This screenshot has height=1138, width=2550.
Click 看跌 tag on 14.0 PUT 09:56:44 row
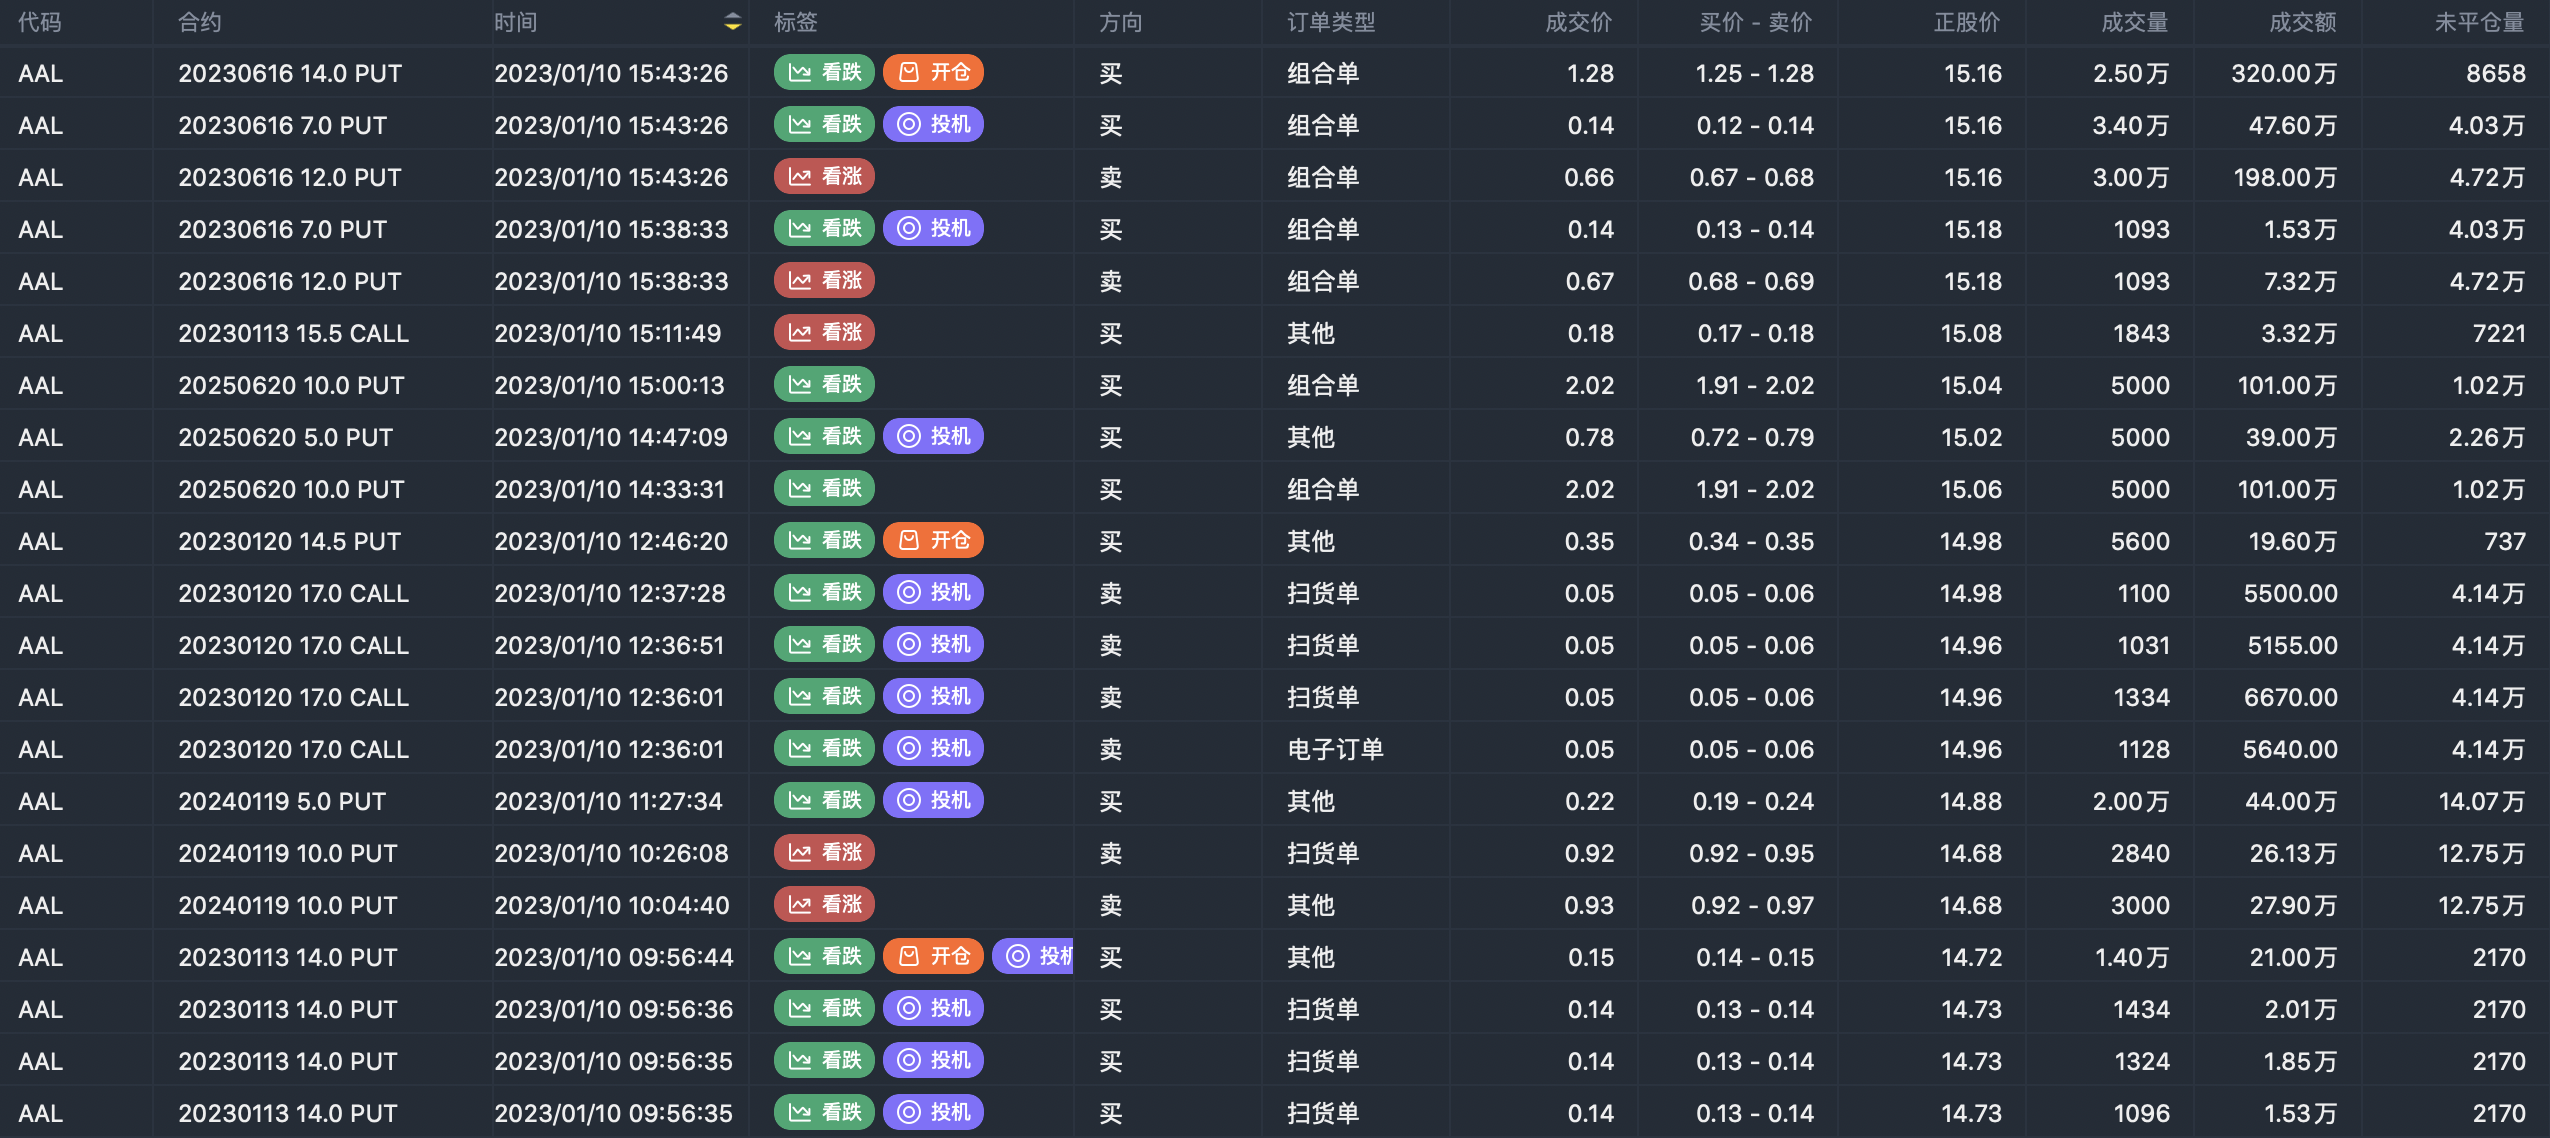(x=825, y=956)
